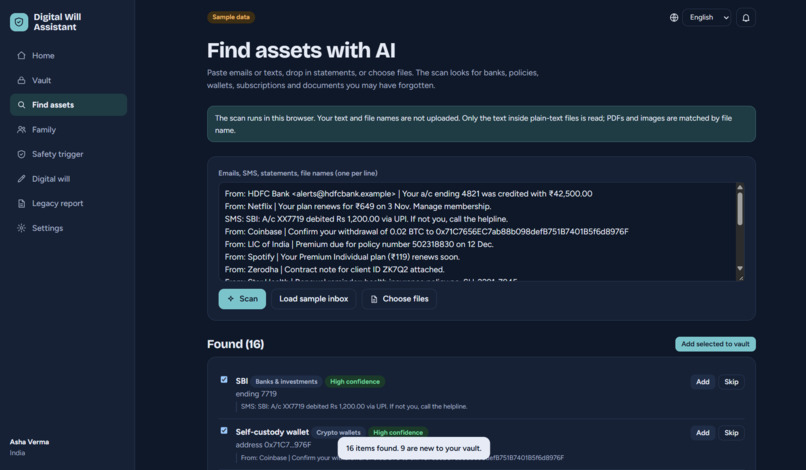This screenshot has height=470, width=806.
Task: Click the Self-custody wallet High confidence tag
Action: click(x=398, y=432)
